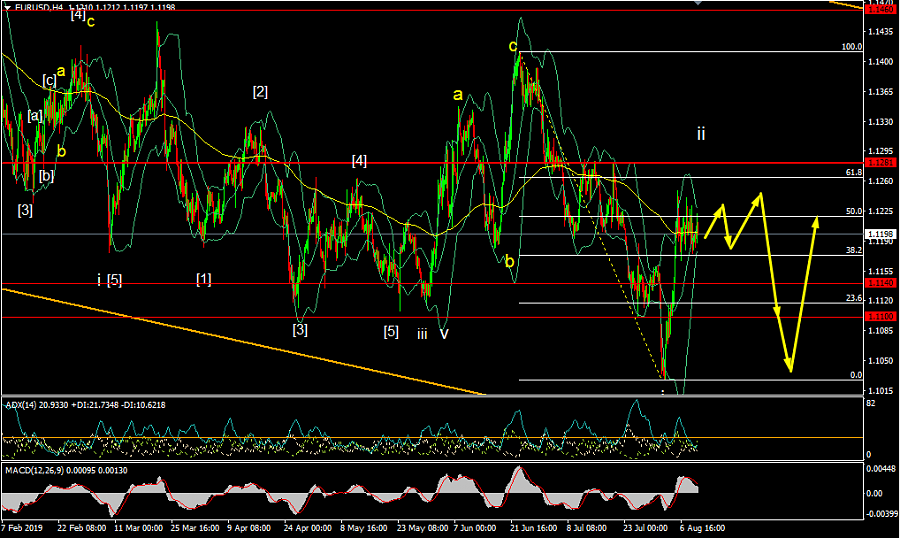Select the Fibonacci 50.0 level label

tap(853, 211)
